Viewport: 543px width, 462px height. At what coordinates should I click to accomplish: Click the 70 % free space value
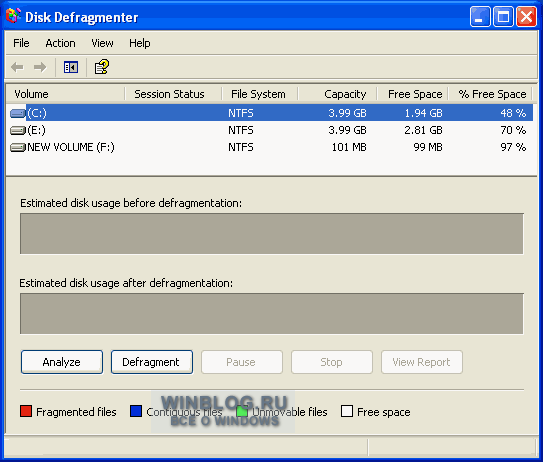click(x=513, y=130)
